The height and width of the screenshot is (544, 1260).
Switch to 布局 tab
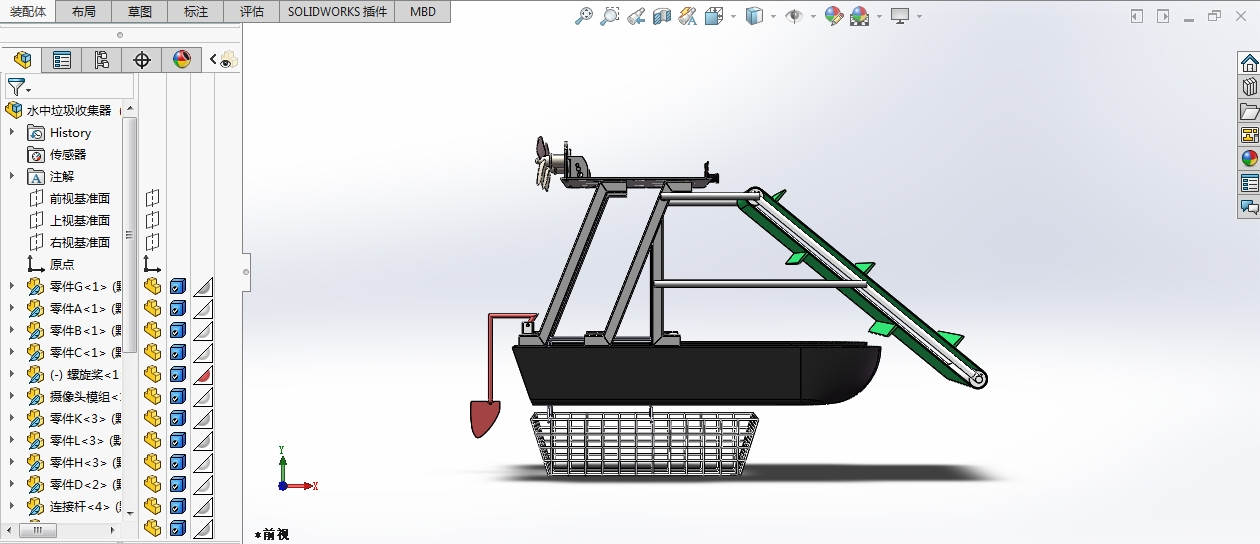tap(84, 12)
